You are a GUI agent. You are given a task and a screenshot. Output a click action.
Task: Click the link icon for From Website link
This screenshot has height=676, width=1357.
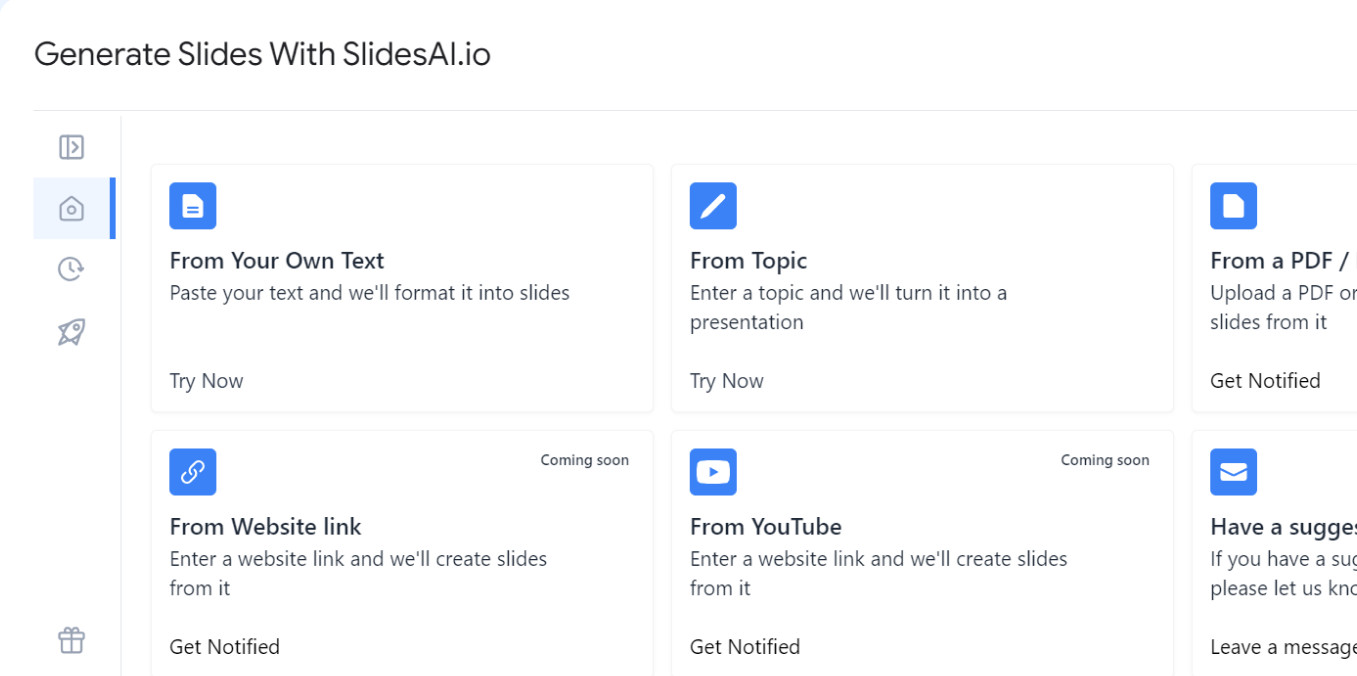coord(193,472)
